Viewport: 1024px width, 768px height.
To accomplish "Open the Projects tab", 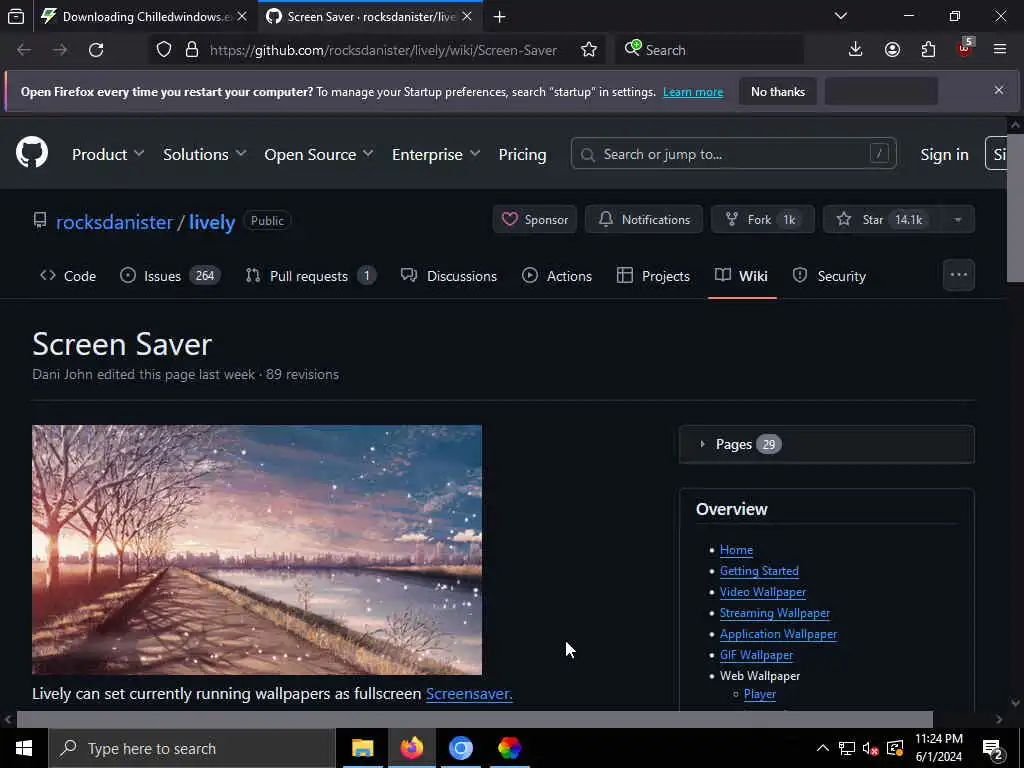I will tap(653, 276).
